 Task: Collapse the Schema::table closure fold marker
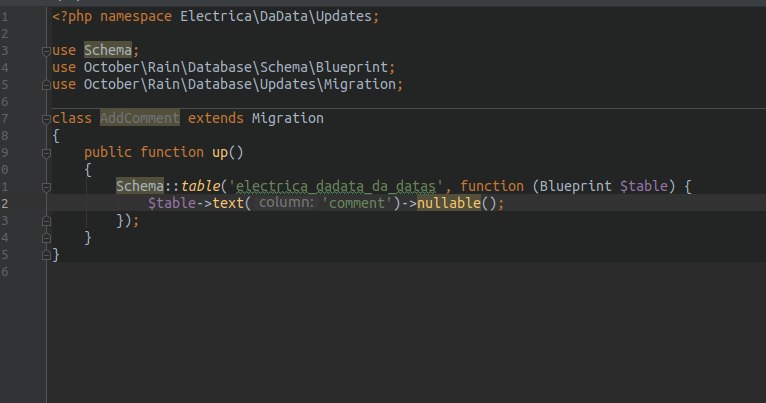[x=46, y=187]
